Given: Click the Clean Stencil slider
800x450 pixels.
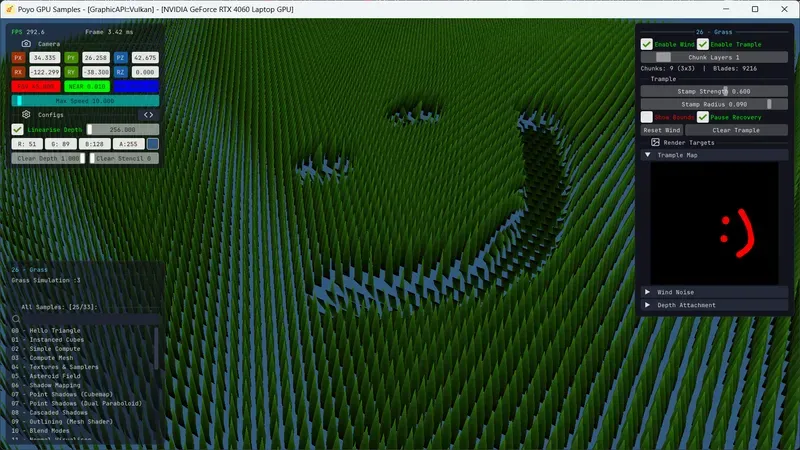Looking at the screenshot, I should (124, 158).
